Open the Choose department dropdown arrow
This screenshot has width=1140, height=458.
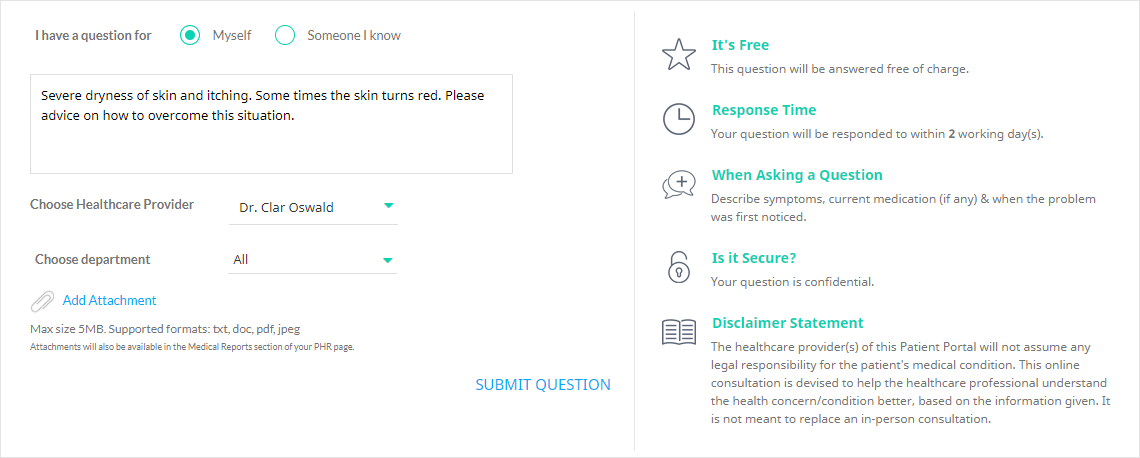coord(388,260)
